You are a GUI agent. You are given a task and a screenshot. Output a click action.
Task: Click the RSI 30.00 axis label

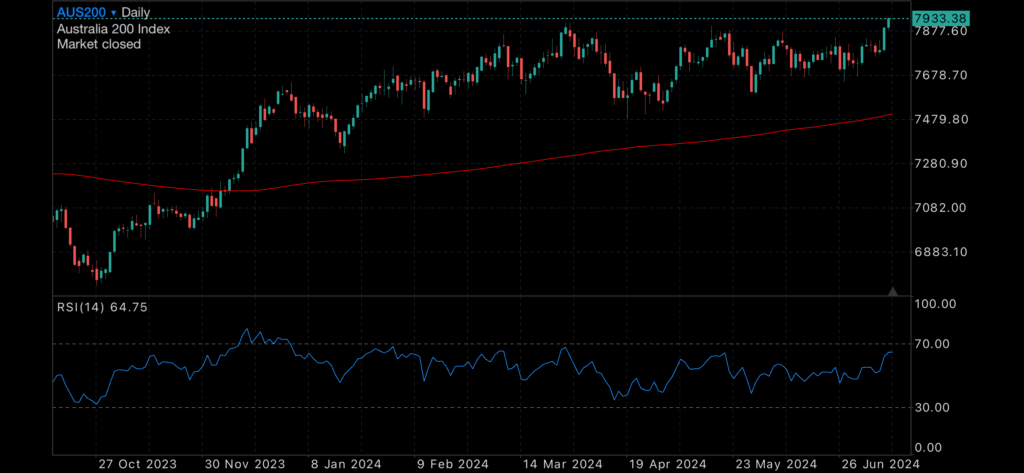coord(934,408)
